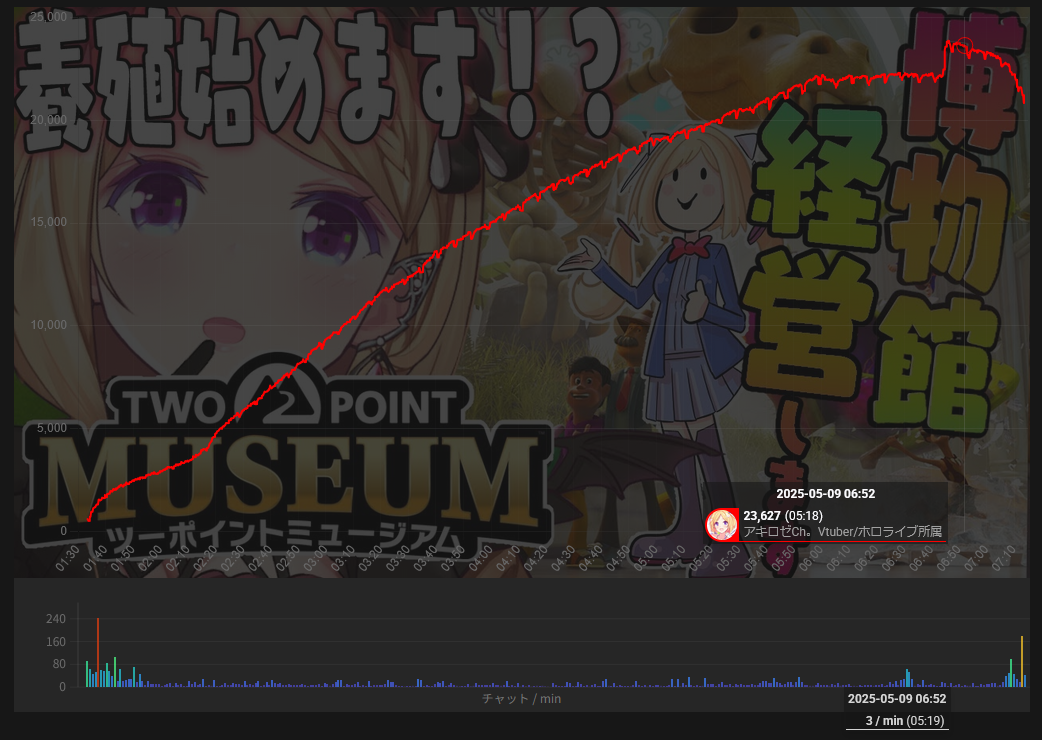Click the channel avatar in the viewer tooltip

click(722, 525)
